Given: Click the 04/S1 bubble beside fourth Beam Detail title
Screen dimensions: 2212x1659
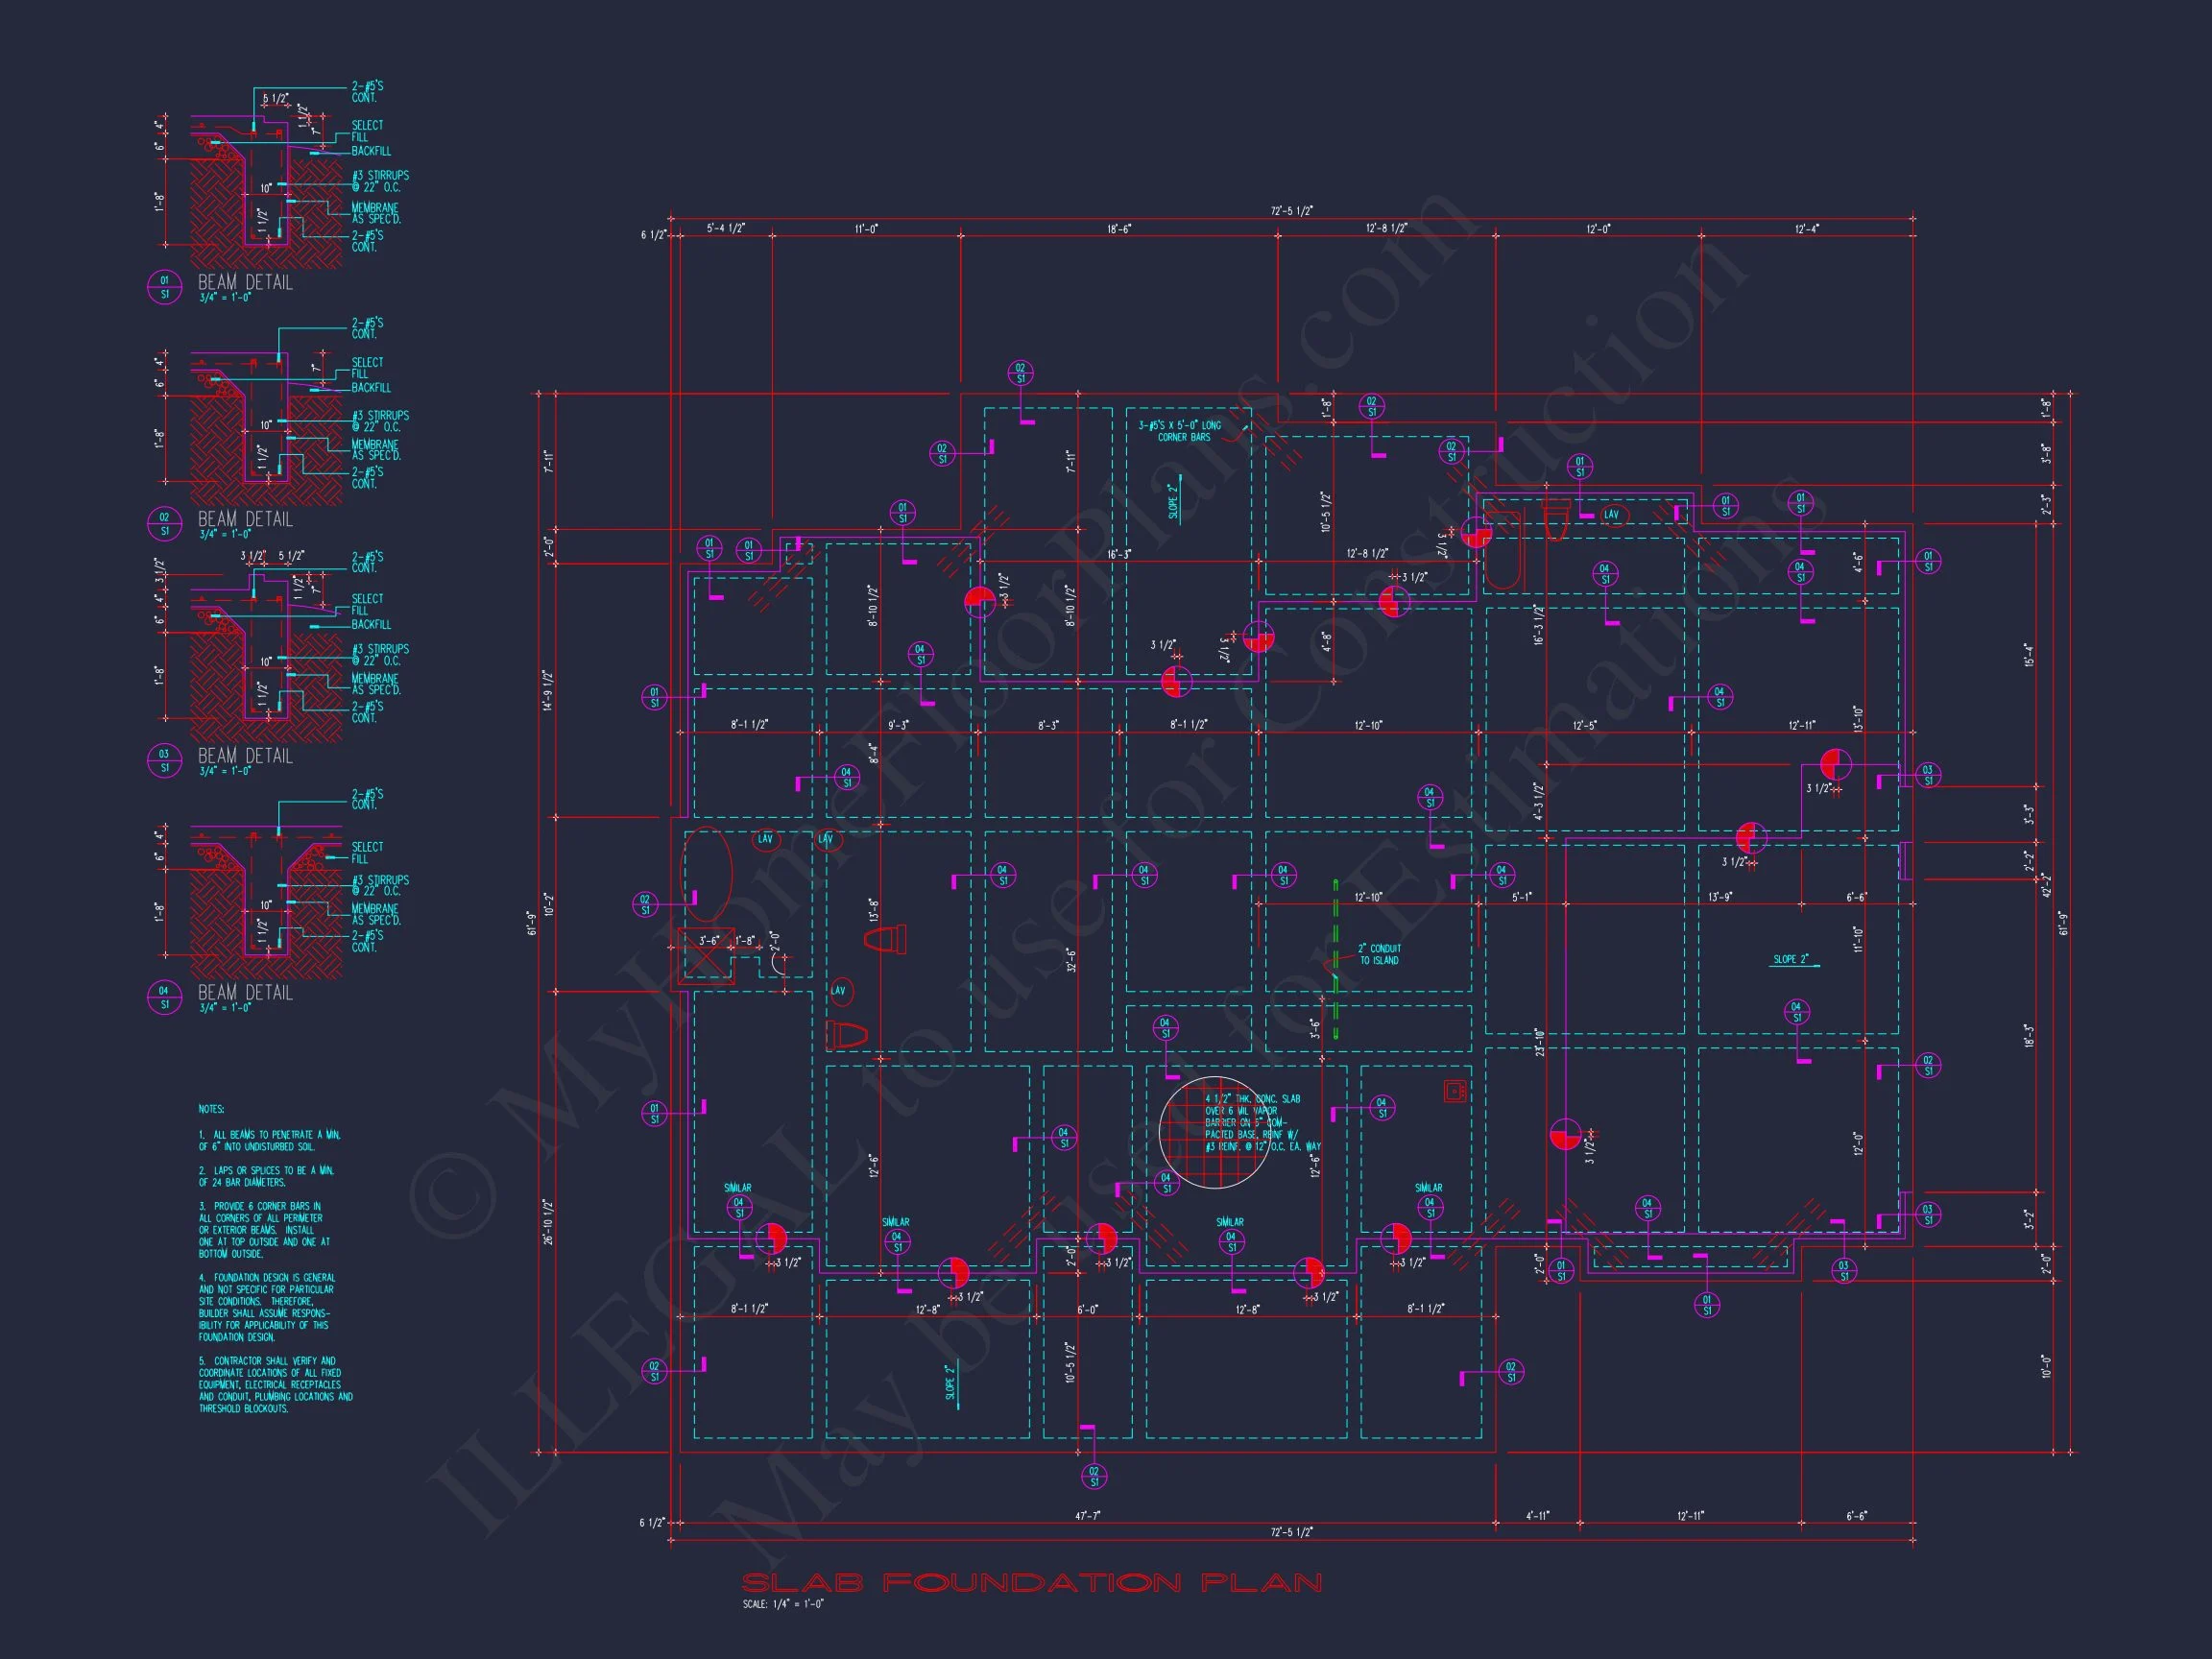Looking at the screenshot, I should point(164,997).
